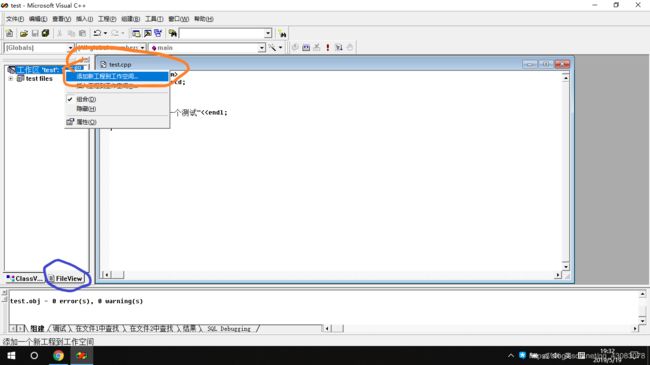Click the hand breakpoint icon

click(x=350, y=47)
